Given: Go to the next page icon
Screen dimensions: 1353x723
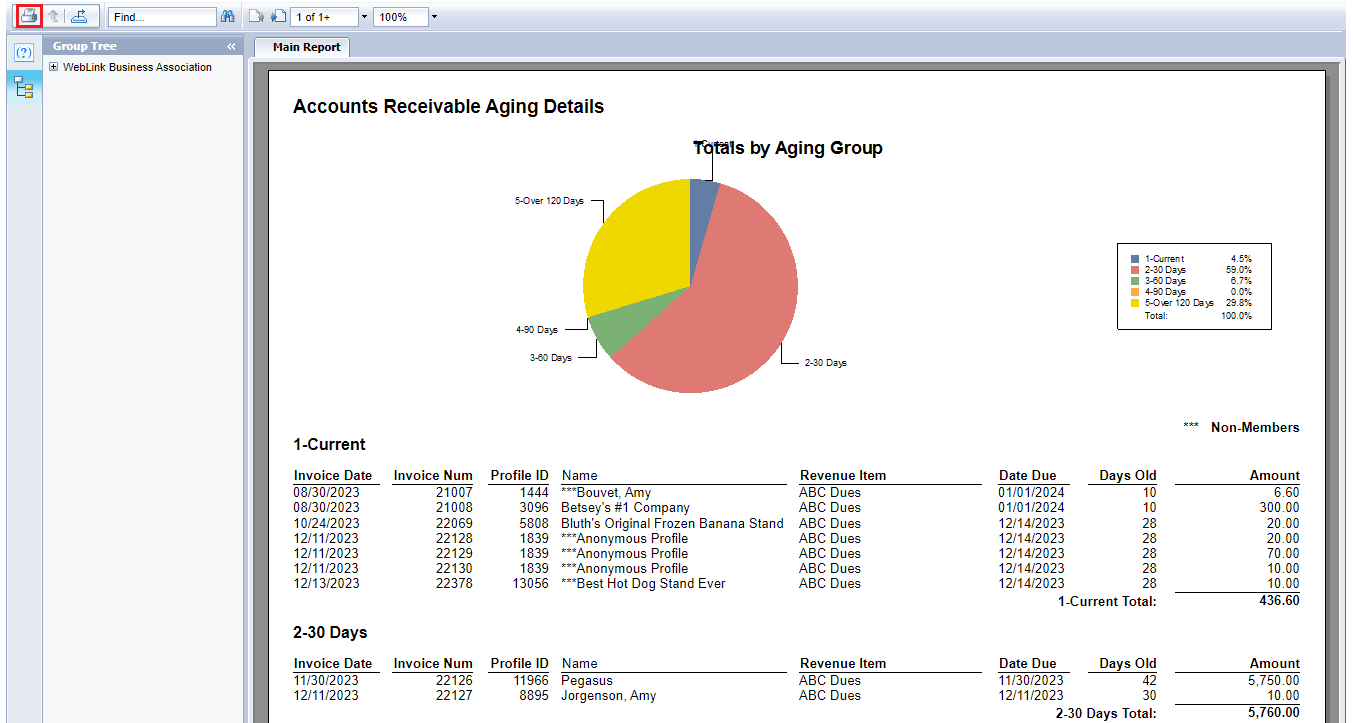Looking at the screenshot, I should pyautogui.click(x=279, y=17).
